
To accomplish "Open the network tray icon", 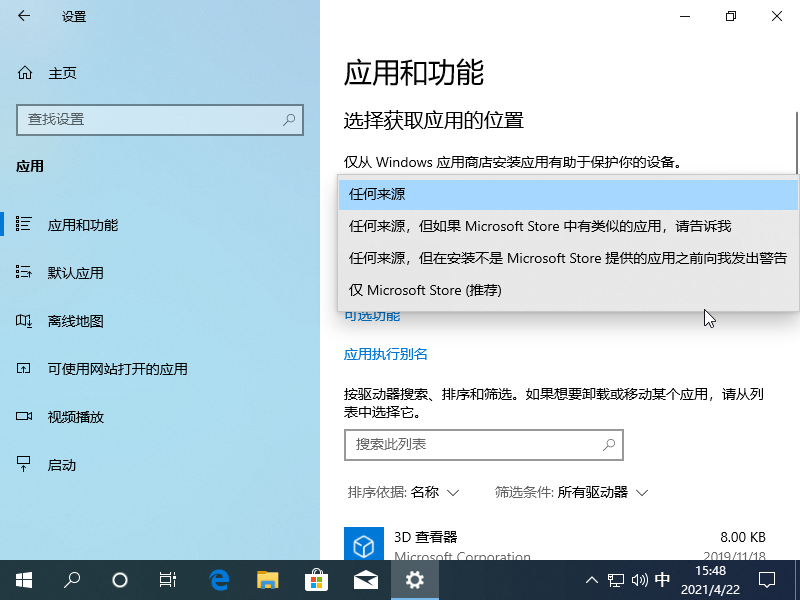I will pos(616,580).
